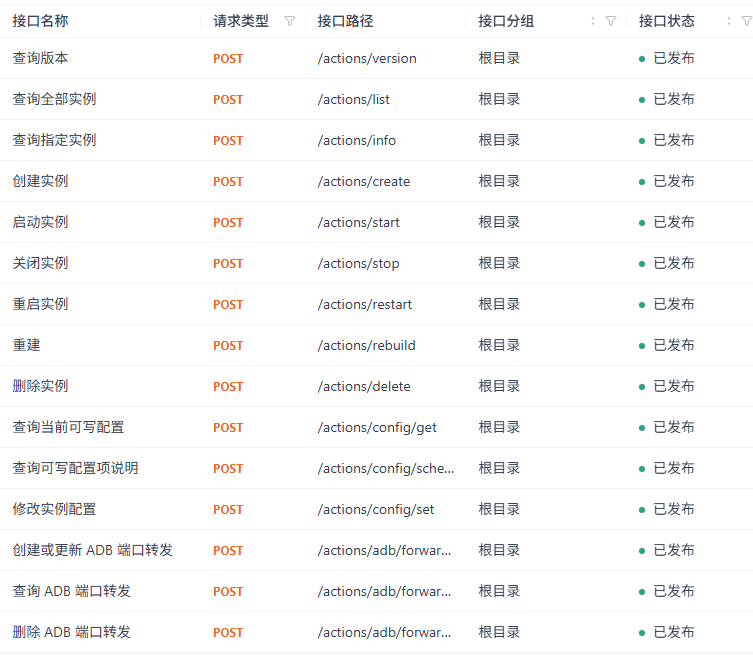Image resolution: width=753 pixels, height=660 pixels.
Task: Click 根目录 in the 重启实例 row
Action: 499,304
